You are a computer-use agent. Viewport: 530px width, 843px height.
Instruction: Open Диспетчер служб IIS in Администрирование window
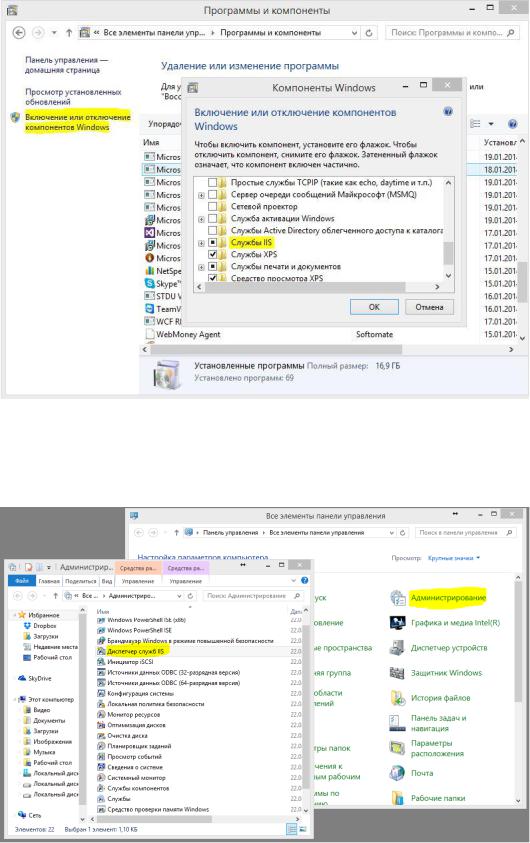tap(135, 651)
